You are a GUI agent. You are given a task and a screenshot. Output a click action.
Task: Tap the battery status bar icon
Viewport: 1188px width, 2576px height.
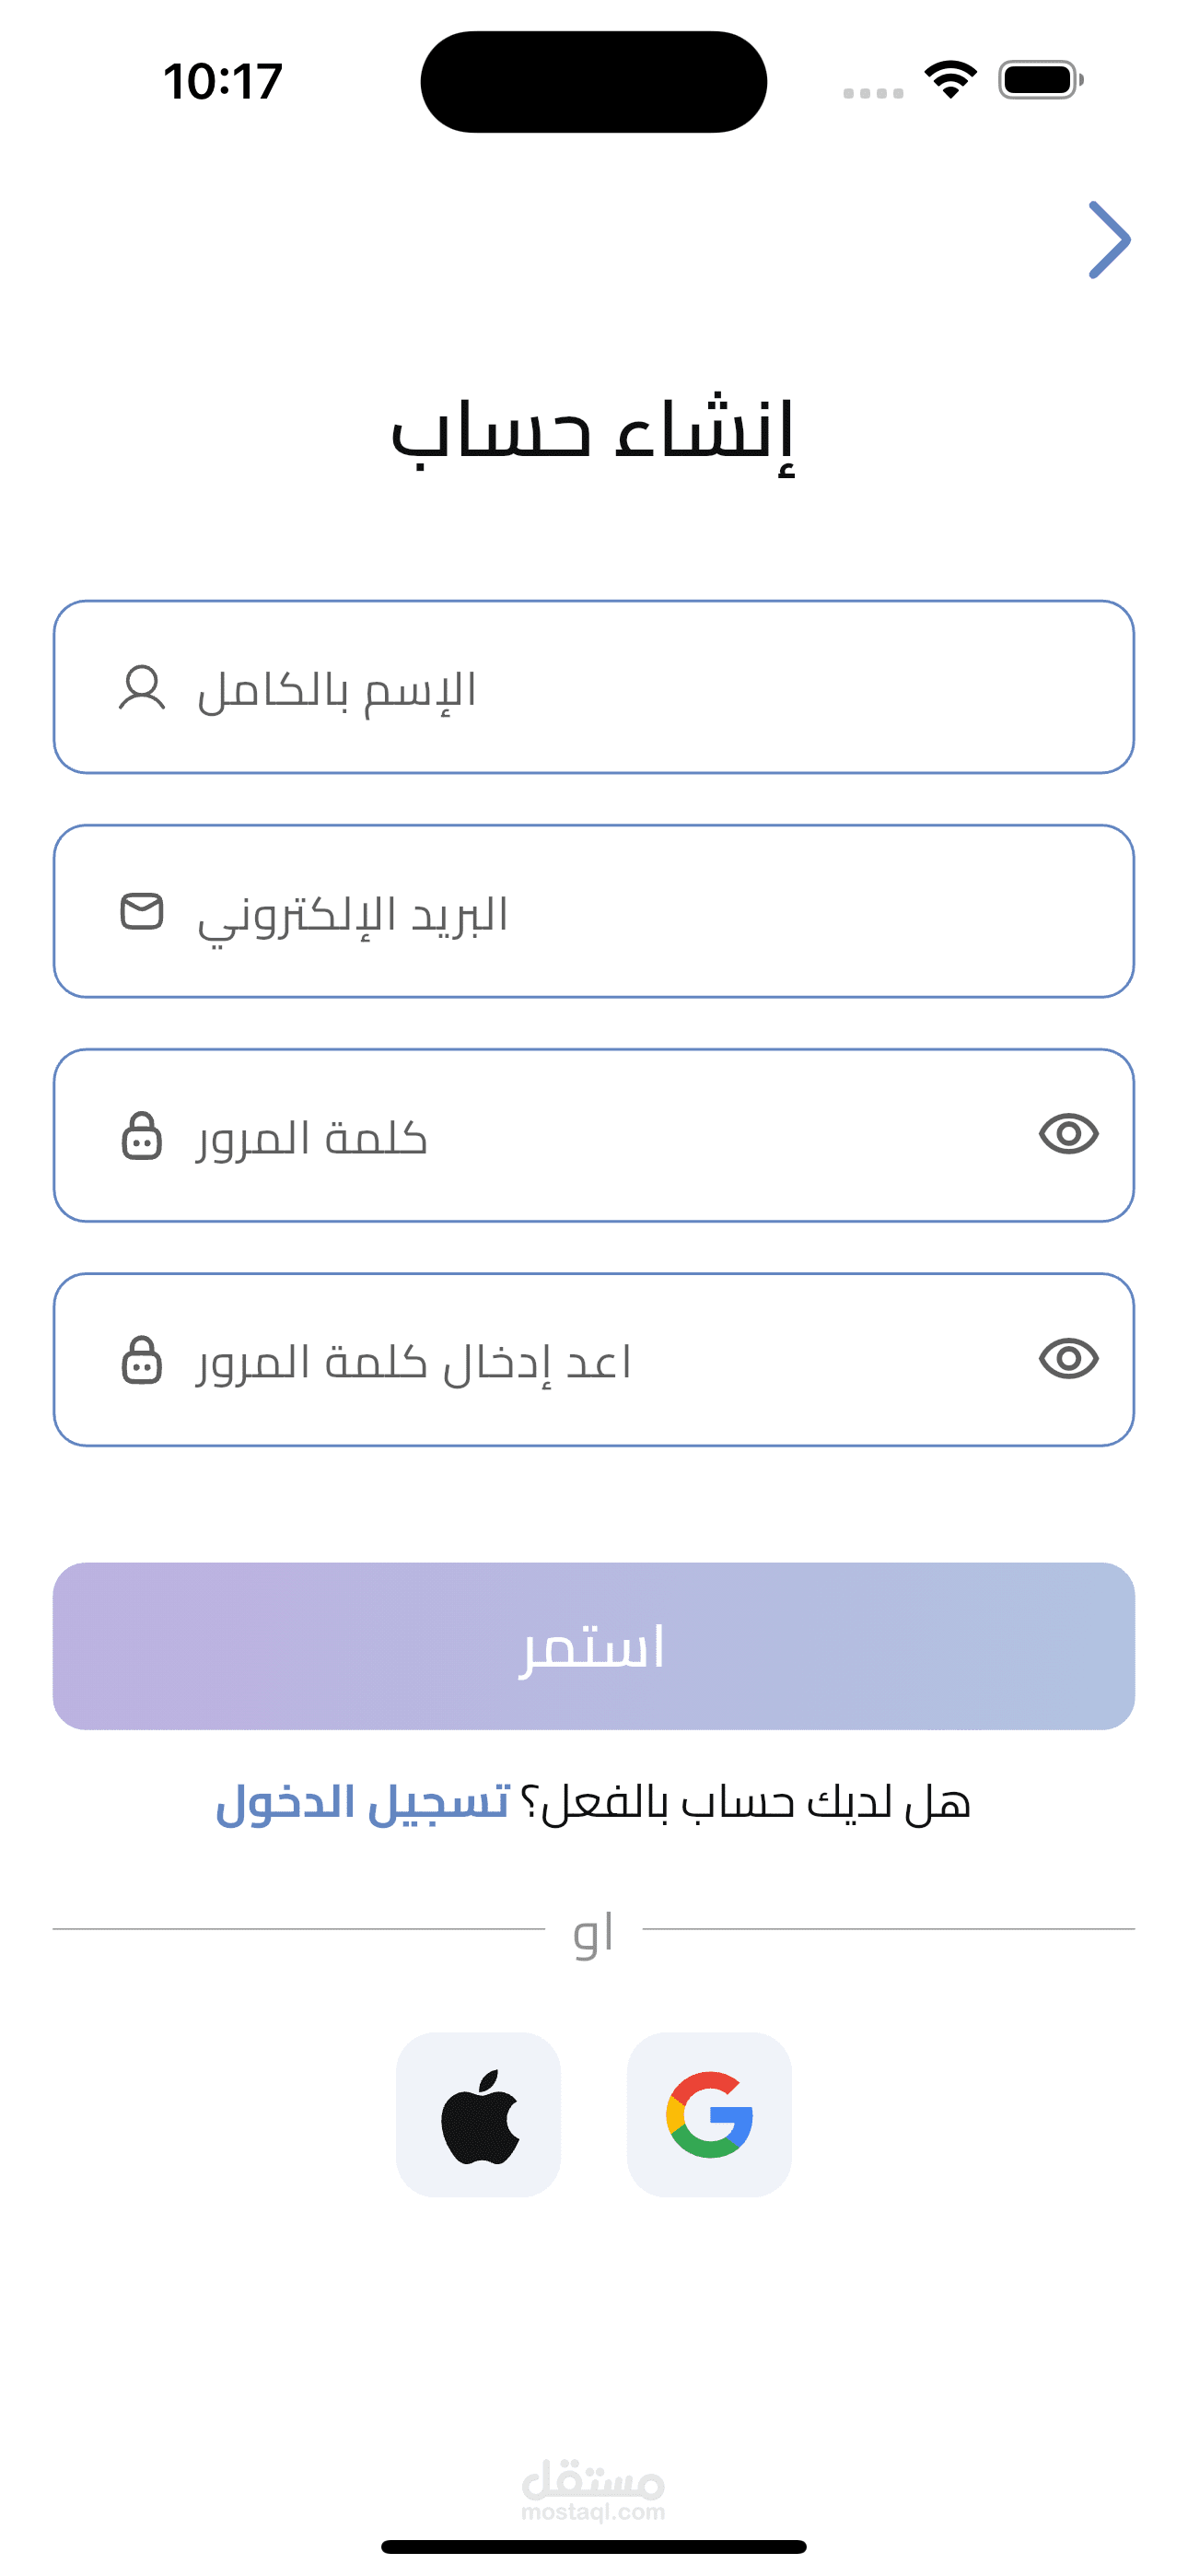click(x=1040, y=80)
